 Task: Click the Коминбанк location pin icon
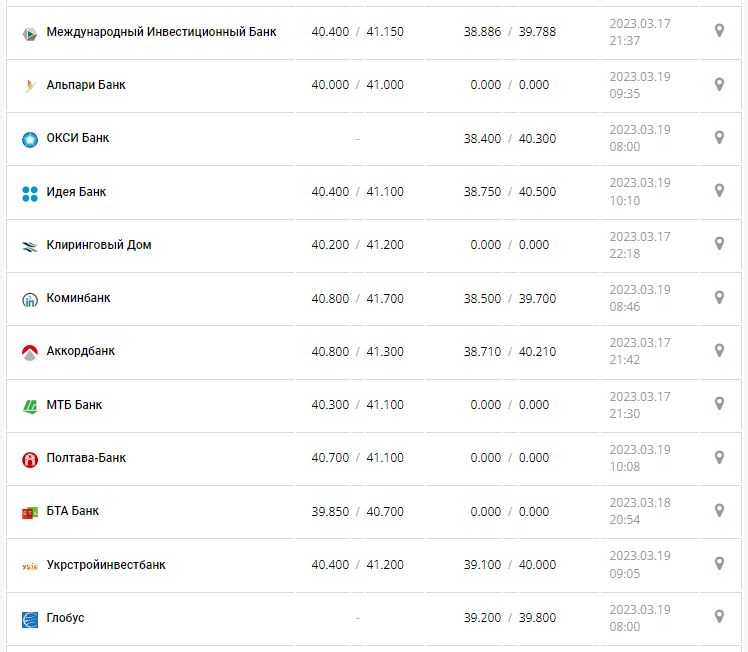click(x=719, y=298)
